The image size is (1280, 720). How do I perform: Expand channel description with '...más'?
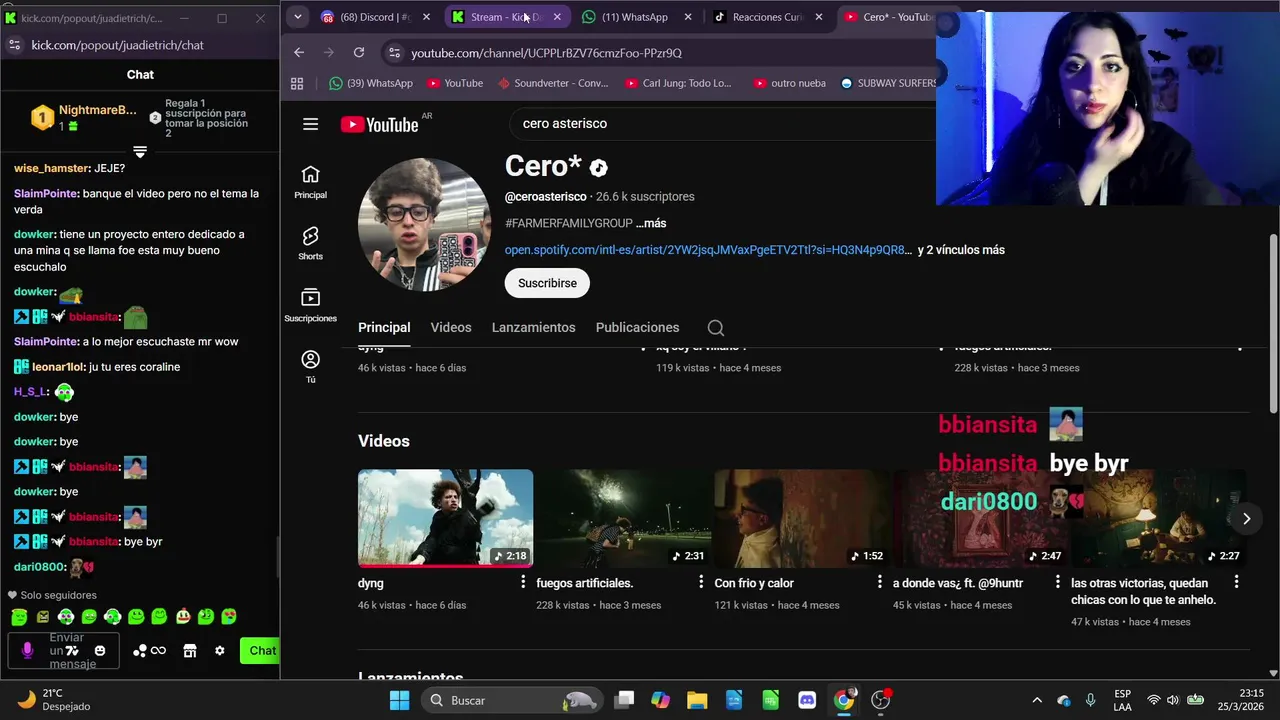(x=651, y=223)
